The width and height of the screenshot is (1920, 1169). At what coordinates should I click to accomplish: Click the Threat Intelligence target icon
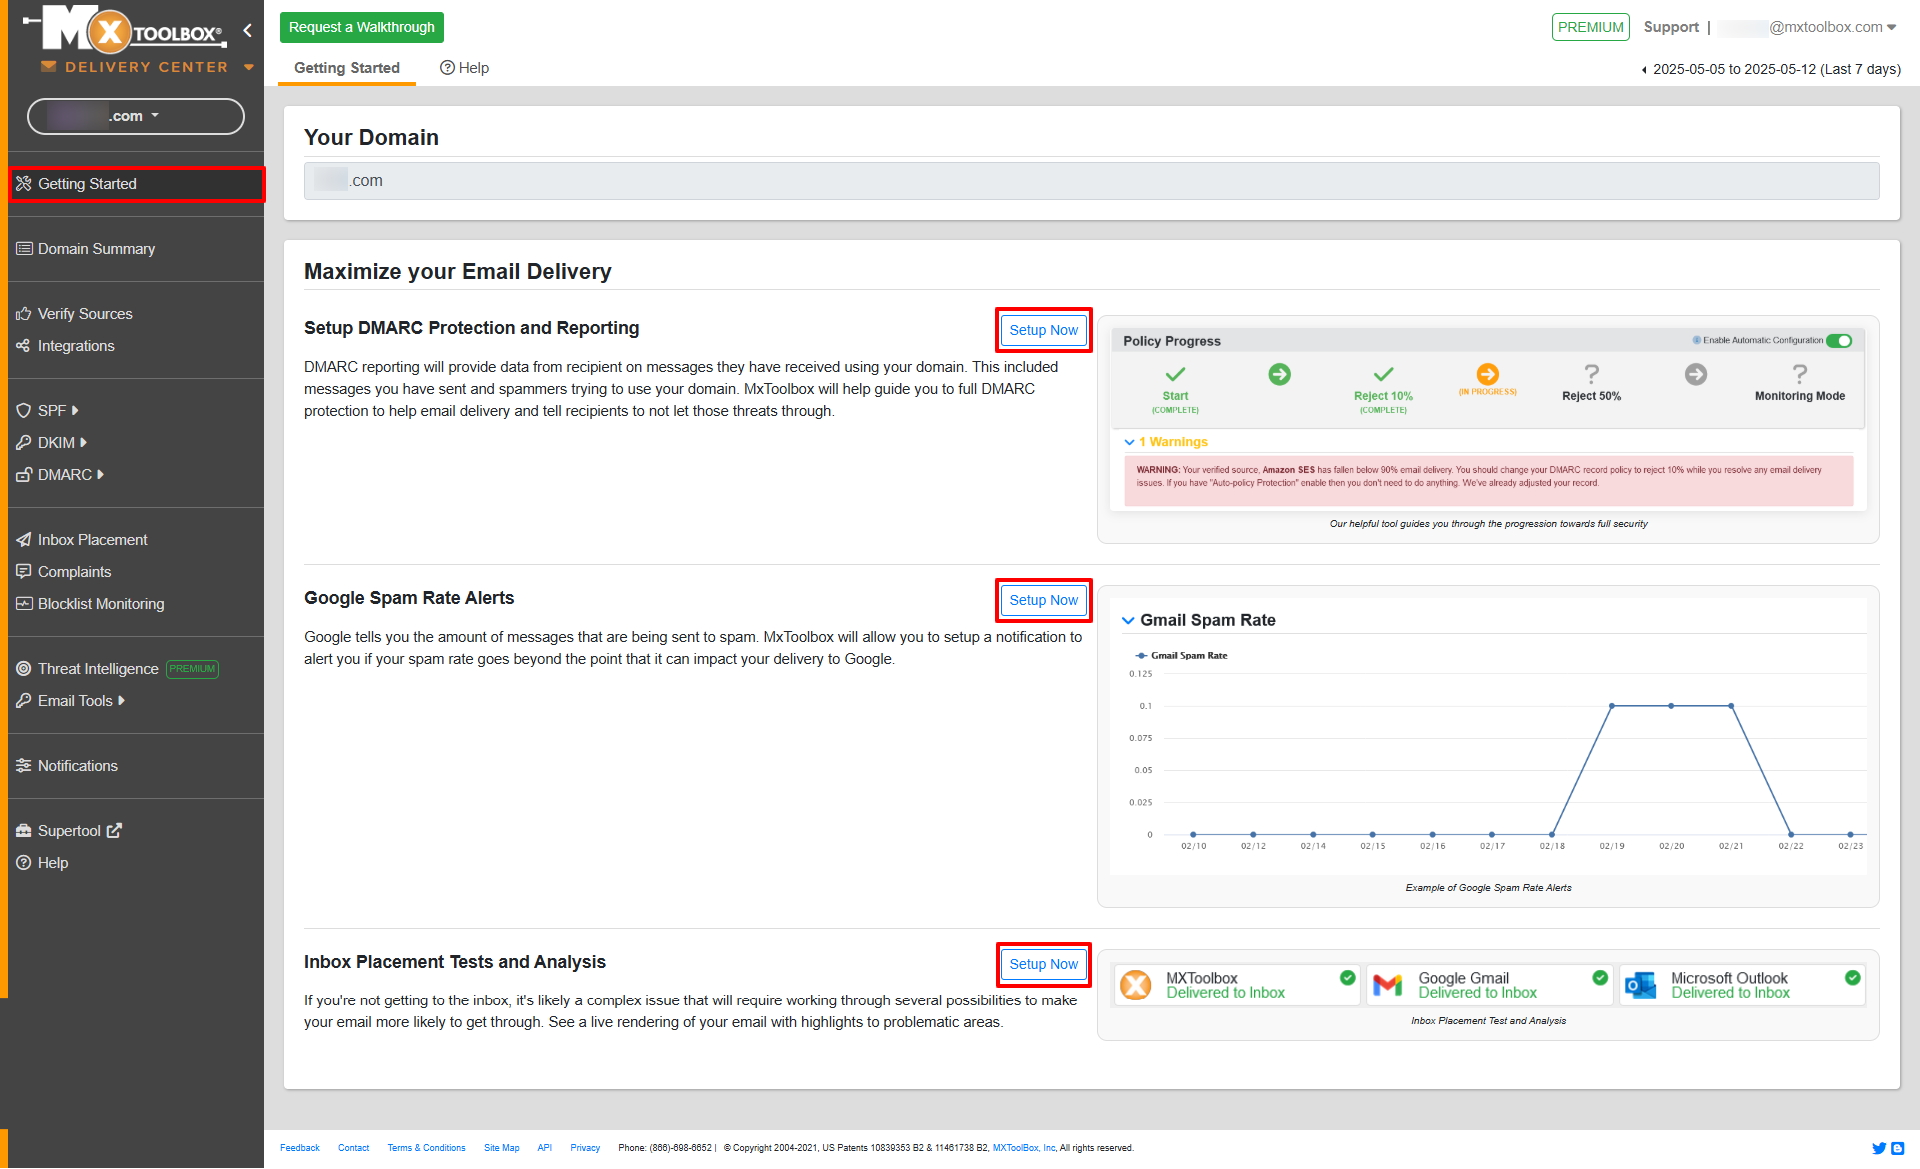tap(24, 669)
